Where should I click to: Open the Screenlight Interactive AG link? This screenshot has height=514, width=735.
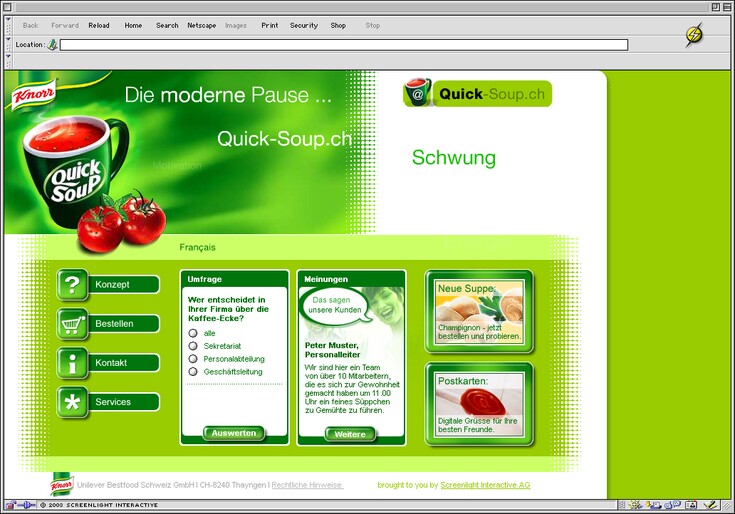485,485
